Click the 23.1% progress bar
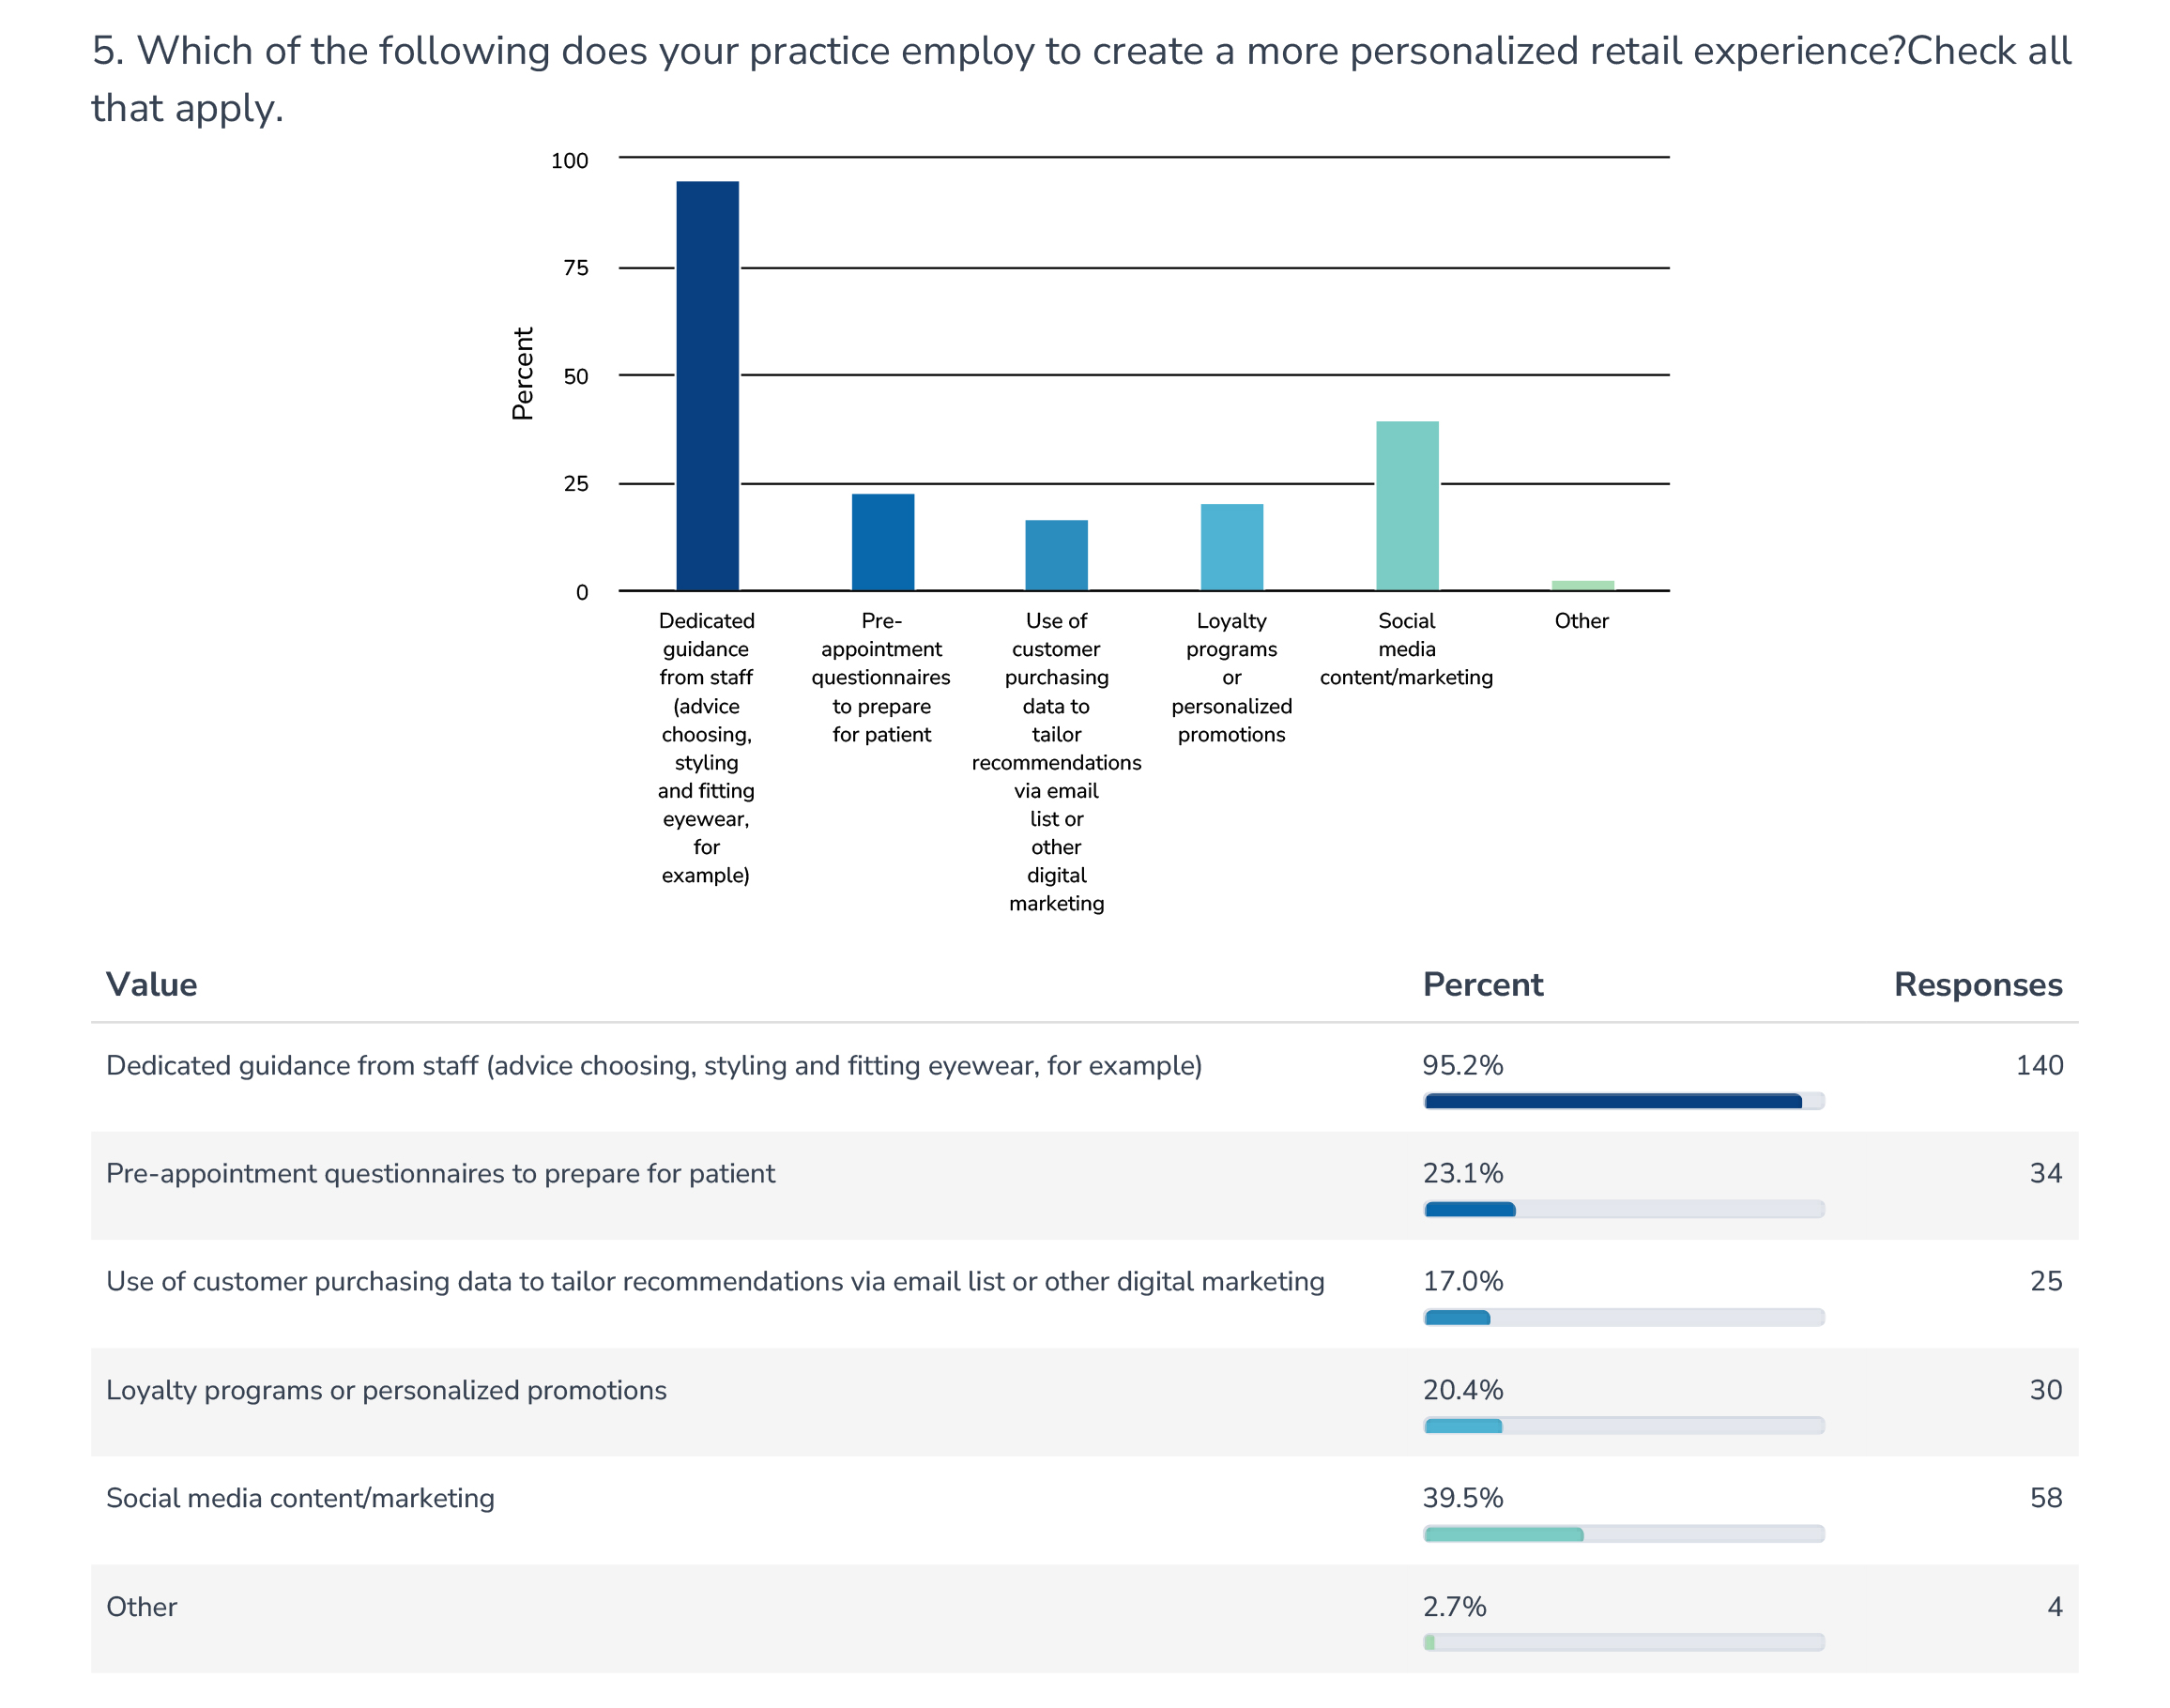This screenshot has width=2170, height=1708. (1622, 1209)
